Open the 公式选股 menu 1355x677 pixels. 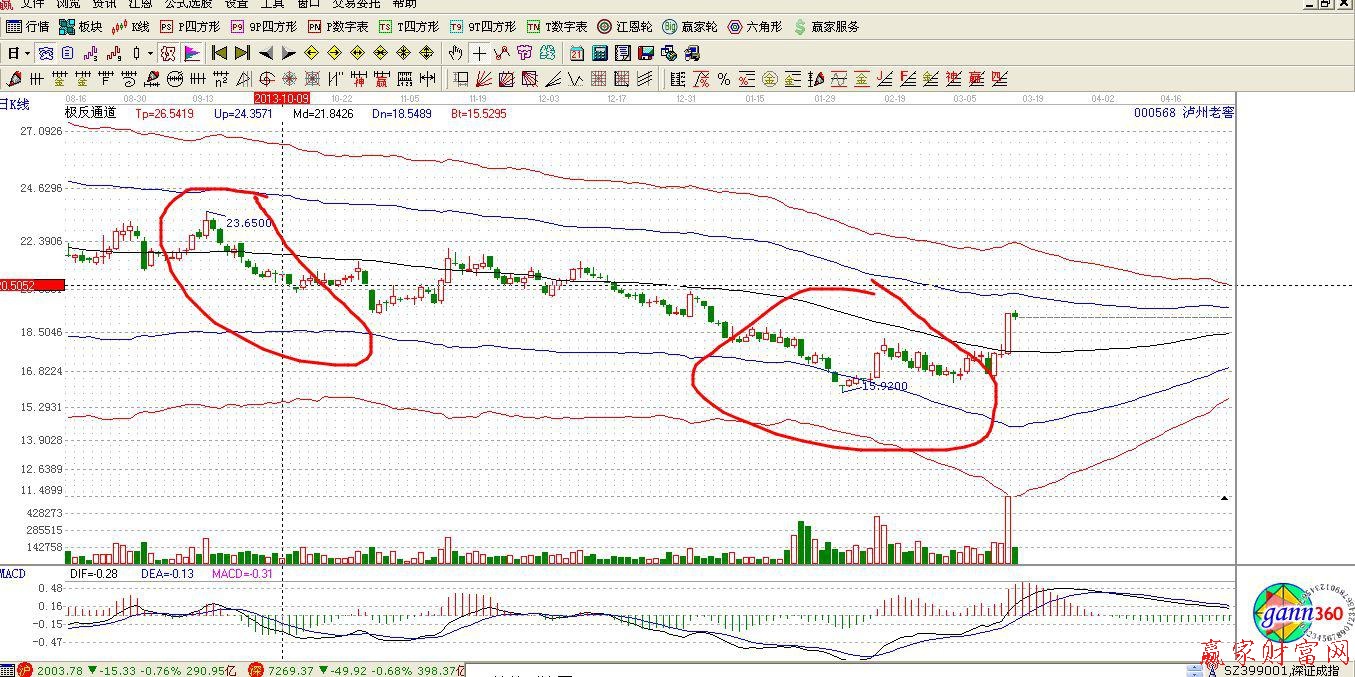tap(188, 4)
